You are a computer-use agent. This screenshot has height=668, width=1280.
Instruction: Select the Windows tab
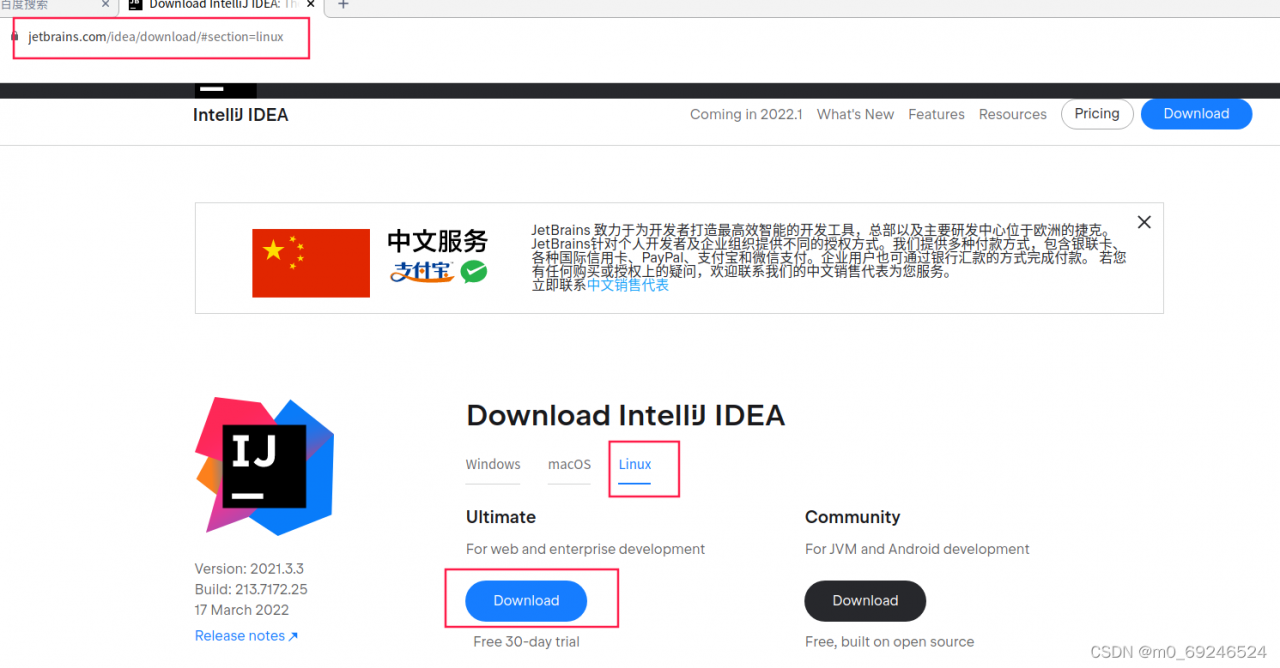pyautogui.click(x=493, y=464)
